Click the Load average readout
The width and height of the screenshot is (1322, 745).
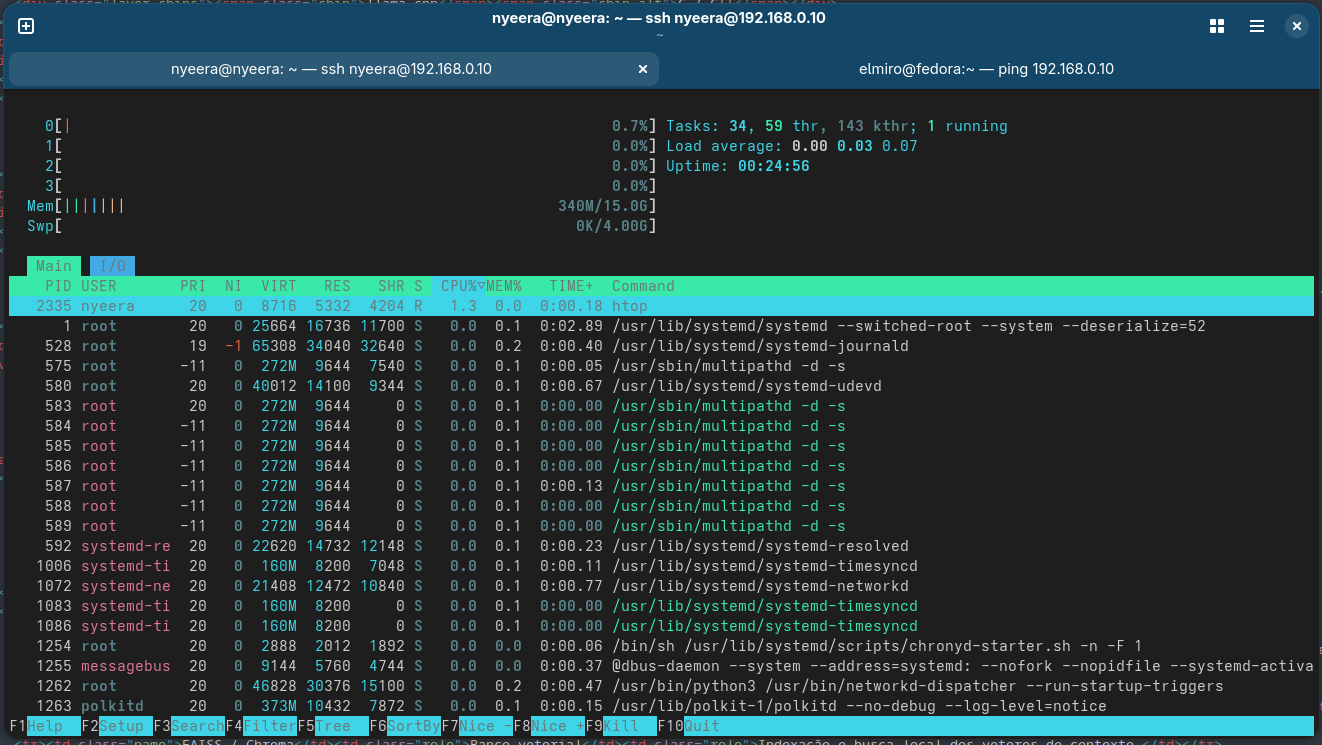tap(792, 146)
